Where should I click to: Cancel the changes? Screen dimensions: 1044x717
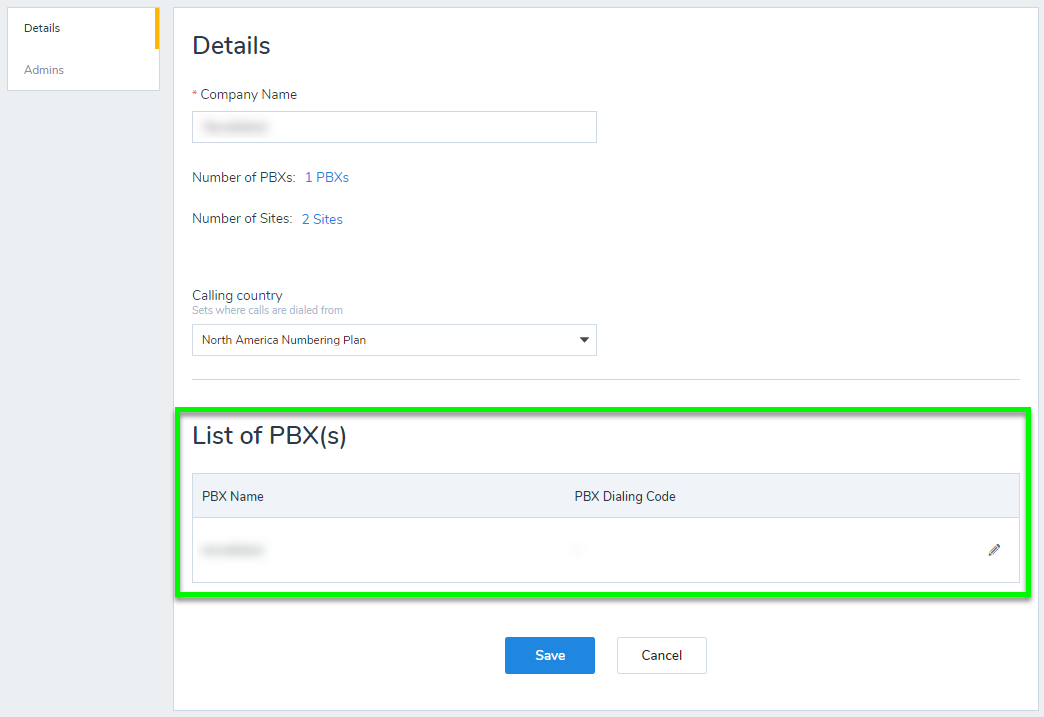(x=661, y=655)
